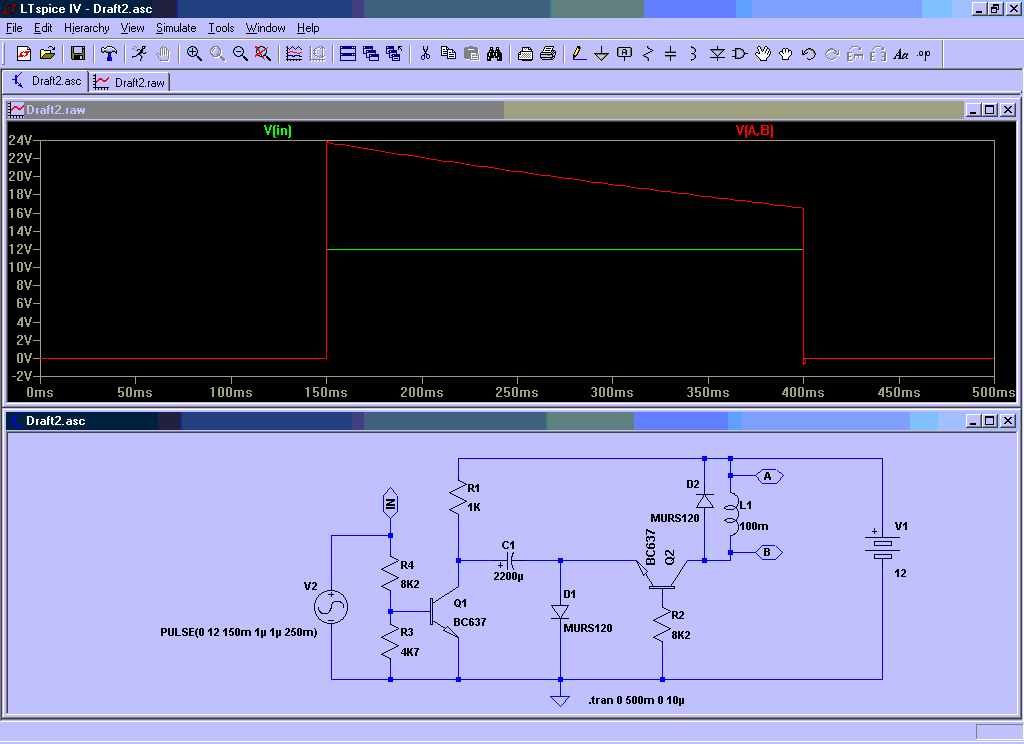Screen dimensions: 1024x744
Task: Click the 250ms time axis label
Action: 517,392
